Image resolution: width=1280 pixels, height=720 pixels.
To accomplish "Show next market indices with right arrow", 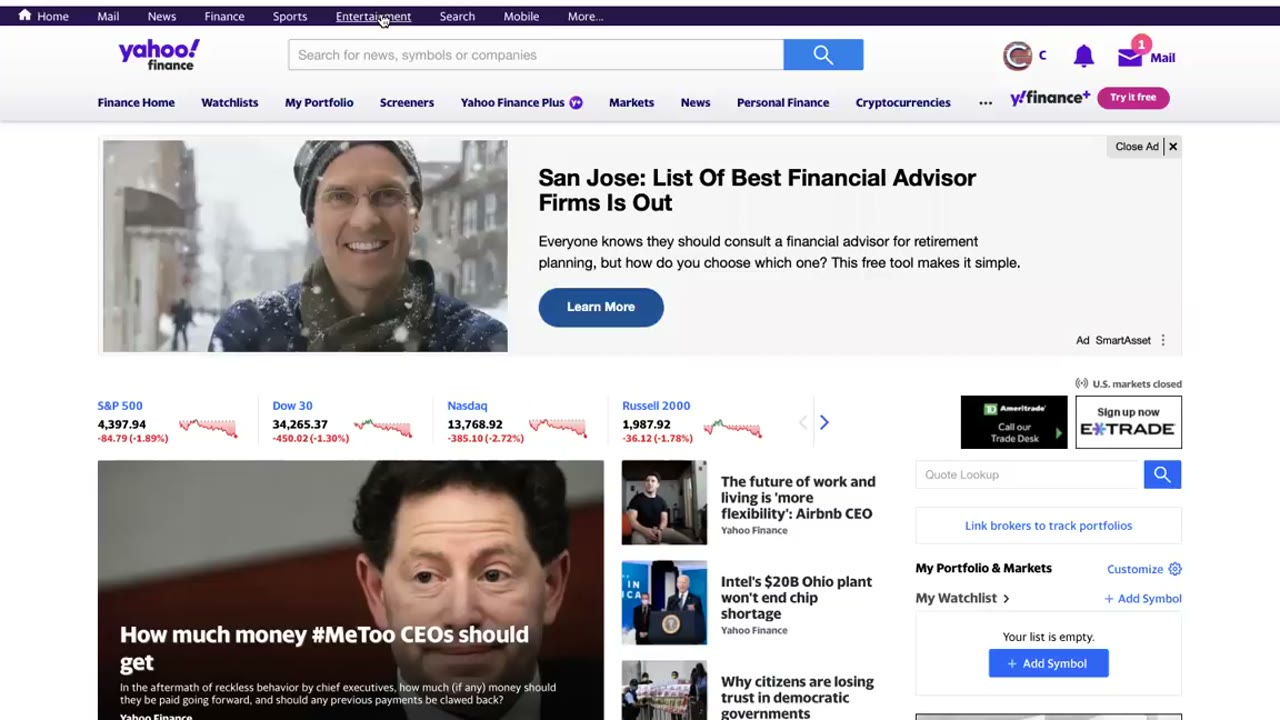I will [x=824, y=422].
